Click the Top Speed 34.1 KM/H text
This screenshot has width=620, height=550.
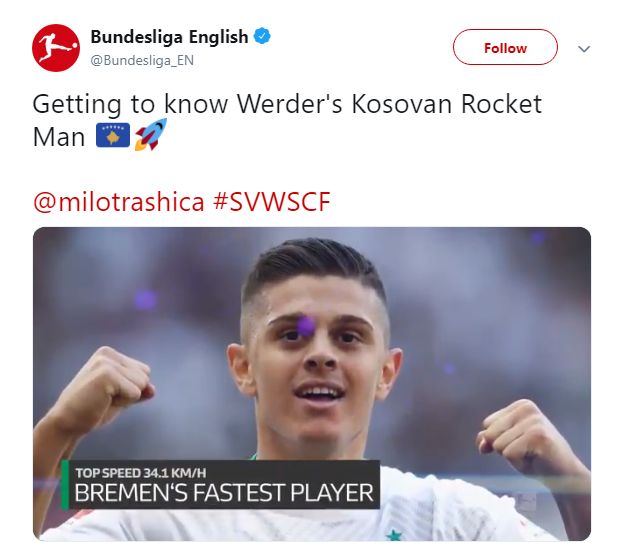141,473
